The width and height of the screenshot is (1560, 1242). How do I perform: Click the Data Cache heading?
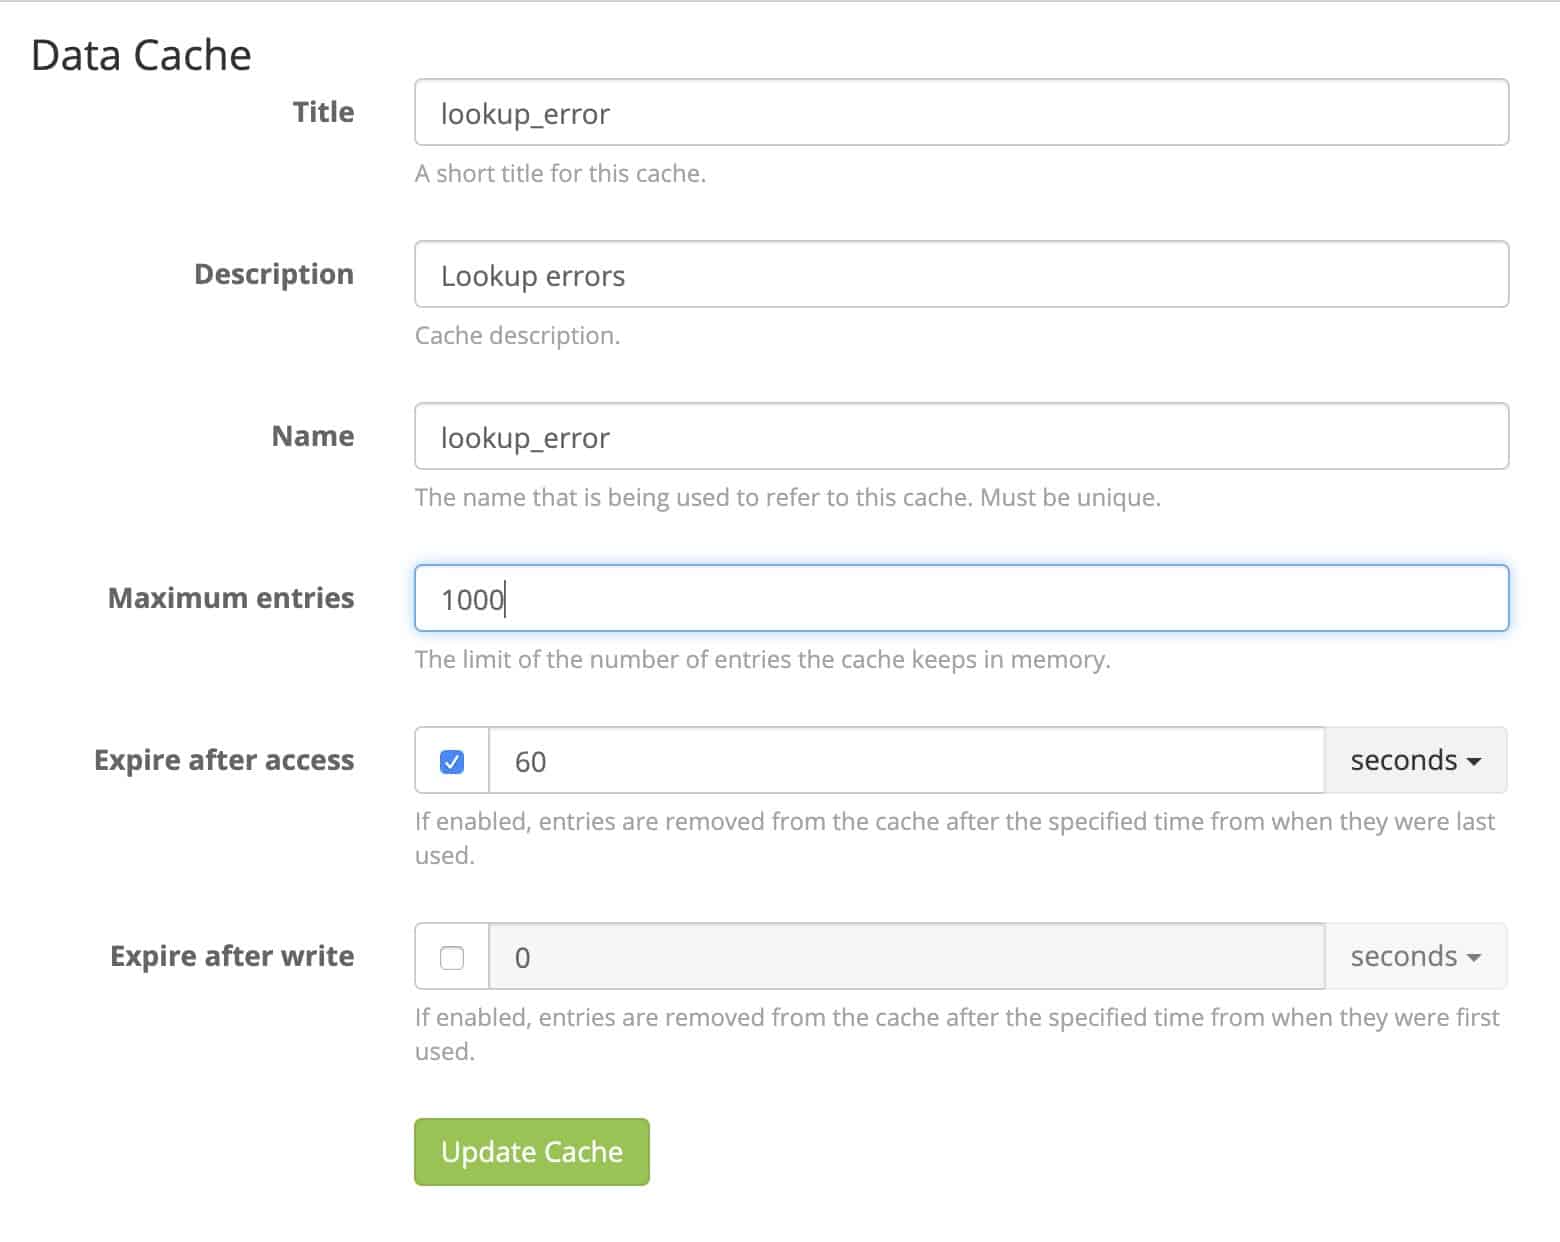pyautogui.click(x=141, y=55)
